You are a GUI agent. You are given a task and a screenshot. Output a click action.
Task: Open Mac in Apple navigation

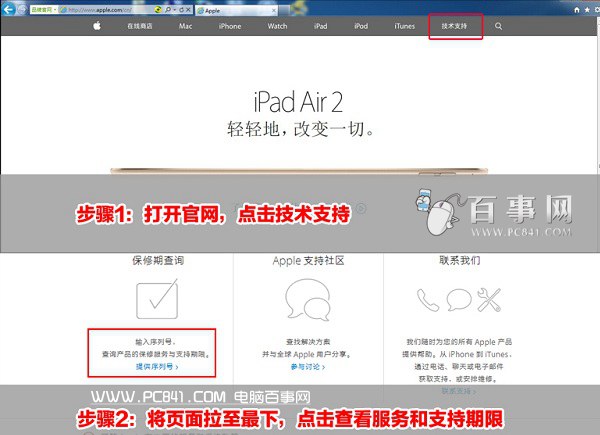[x=185, y=26]
